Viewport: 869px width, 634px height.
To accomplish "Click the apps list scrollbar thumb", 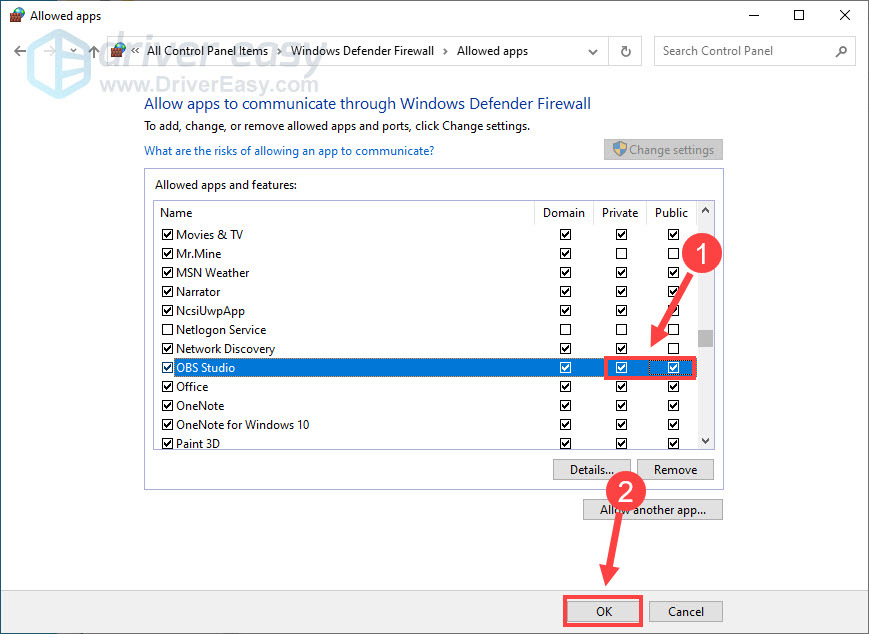I will tap(706, 338).
